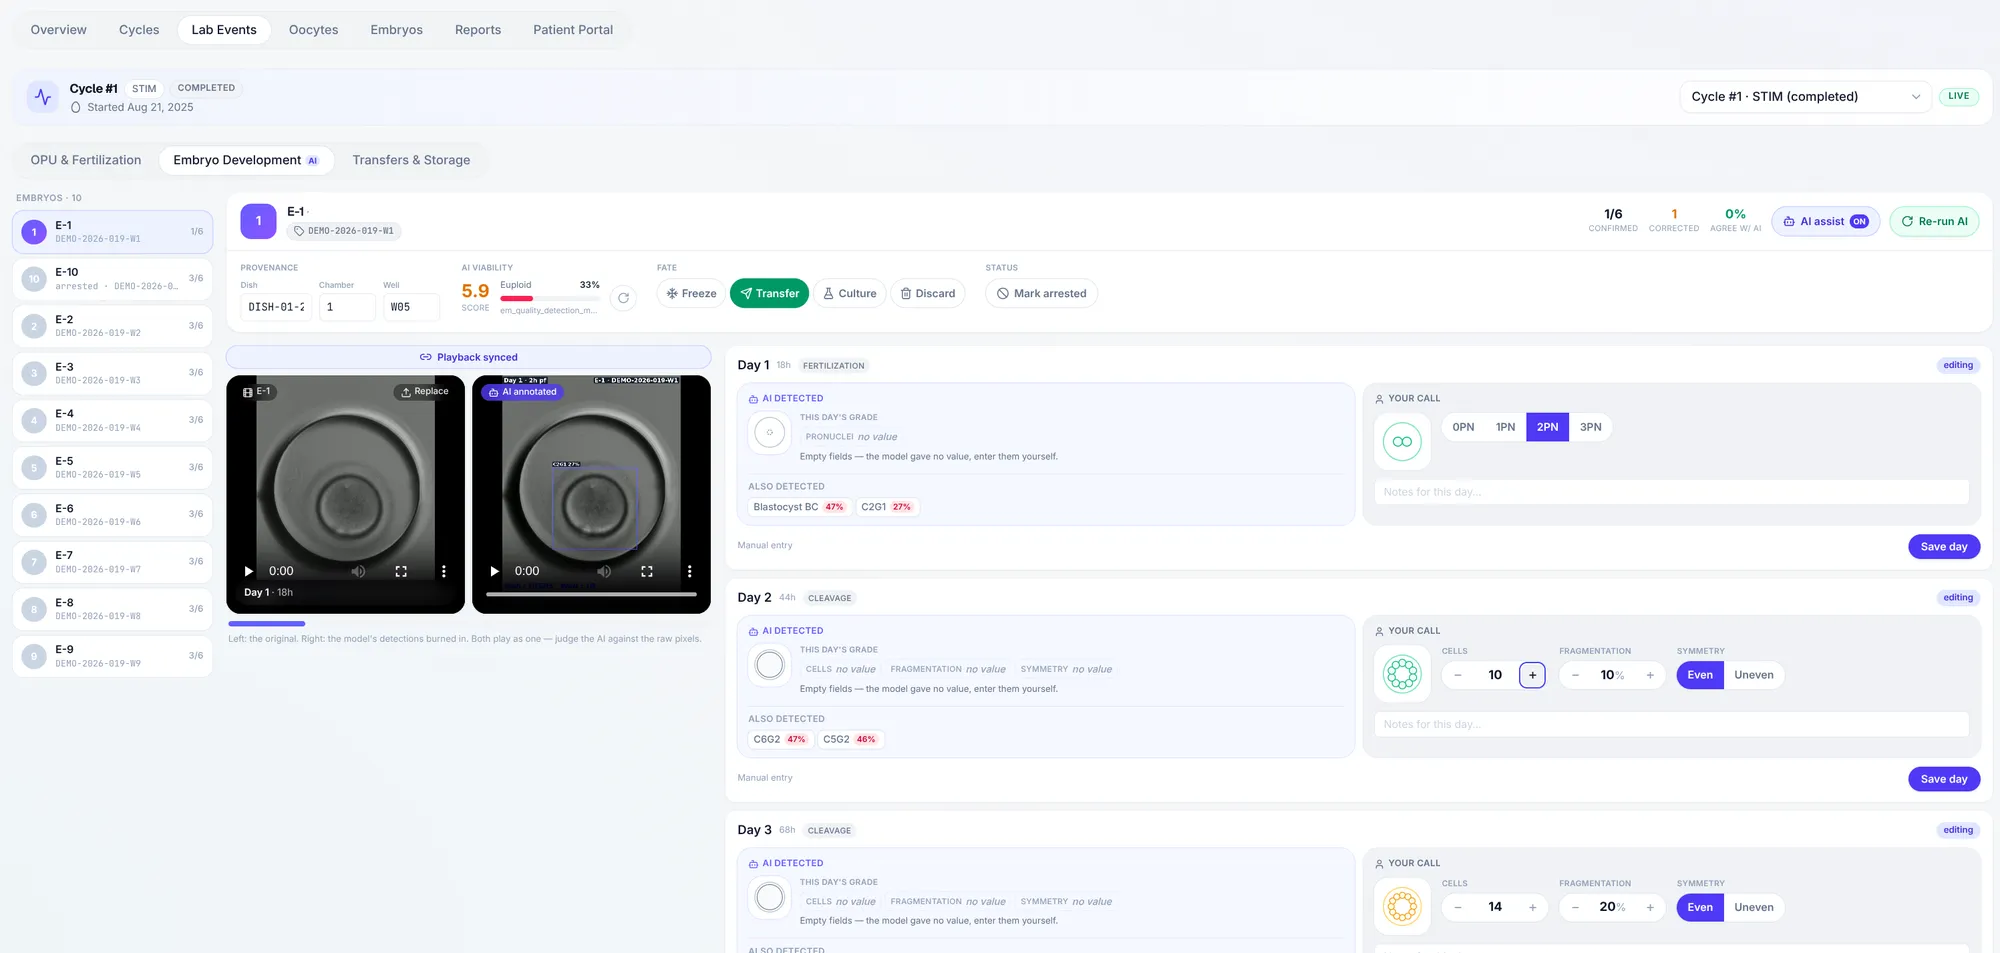Click the Day 3 cell cluster icon in Your Call
2000x953 pixels.
pyautogui.click(x=1402, y=907)
